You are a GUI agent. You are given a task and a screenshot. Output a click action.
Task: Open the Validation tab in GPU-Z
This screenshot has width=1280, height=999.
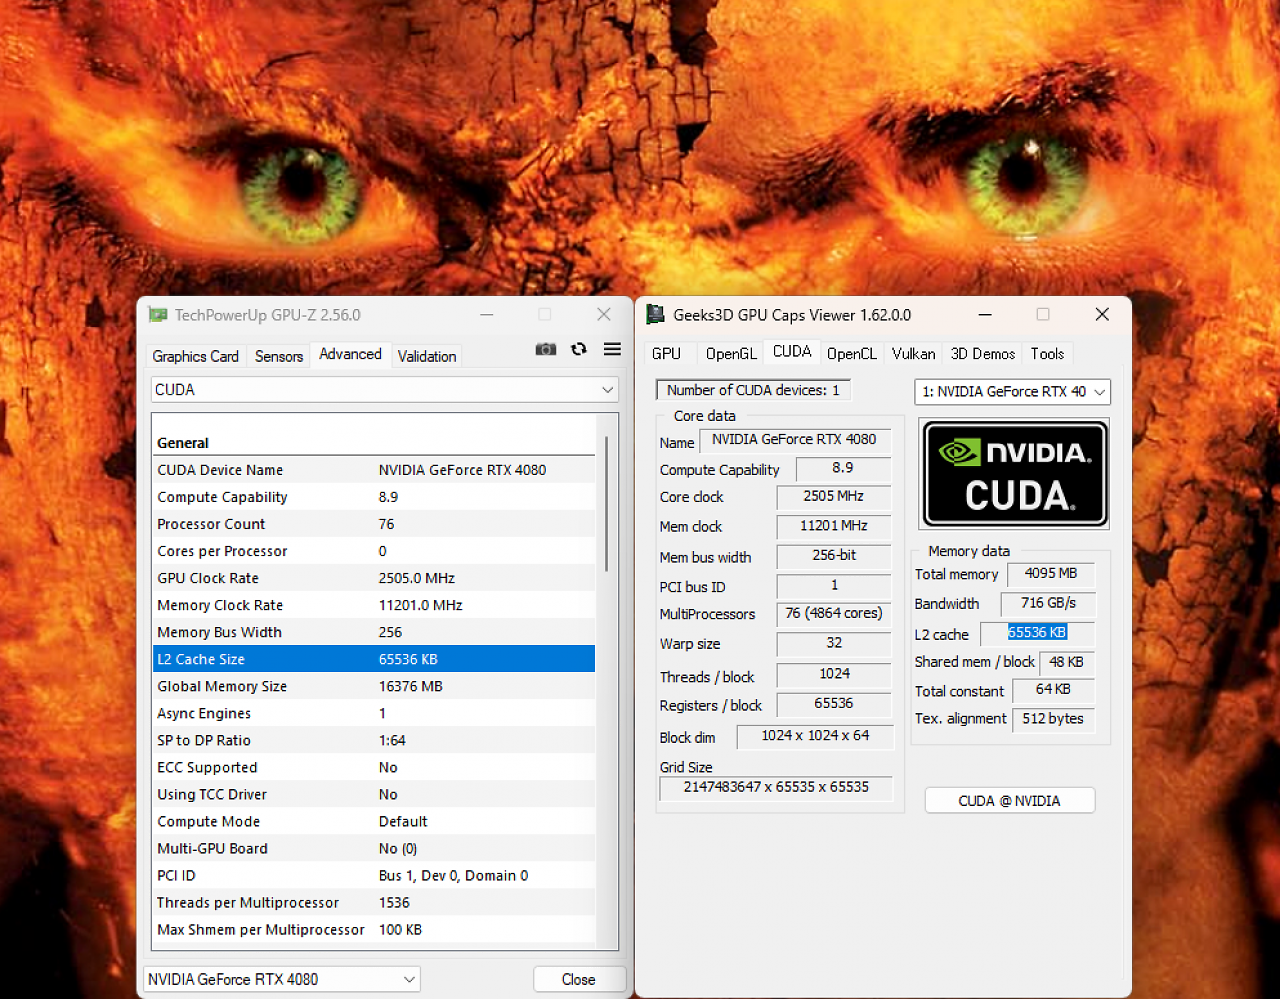coord(427,356)
